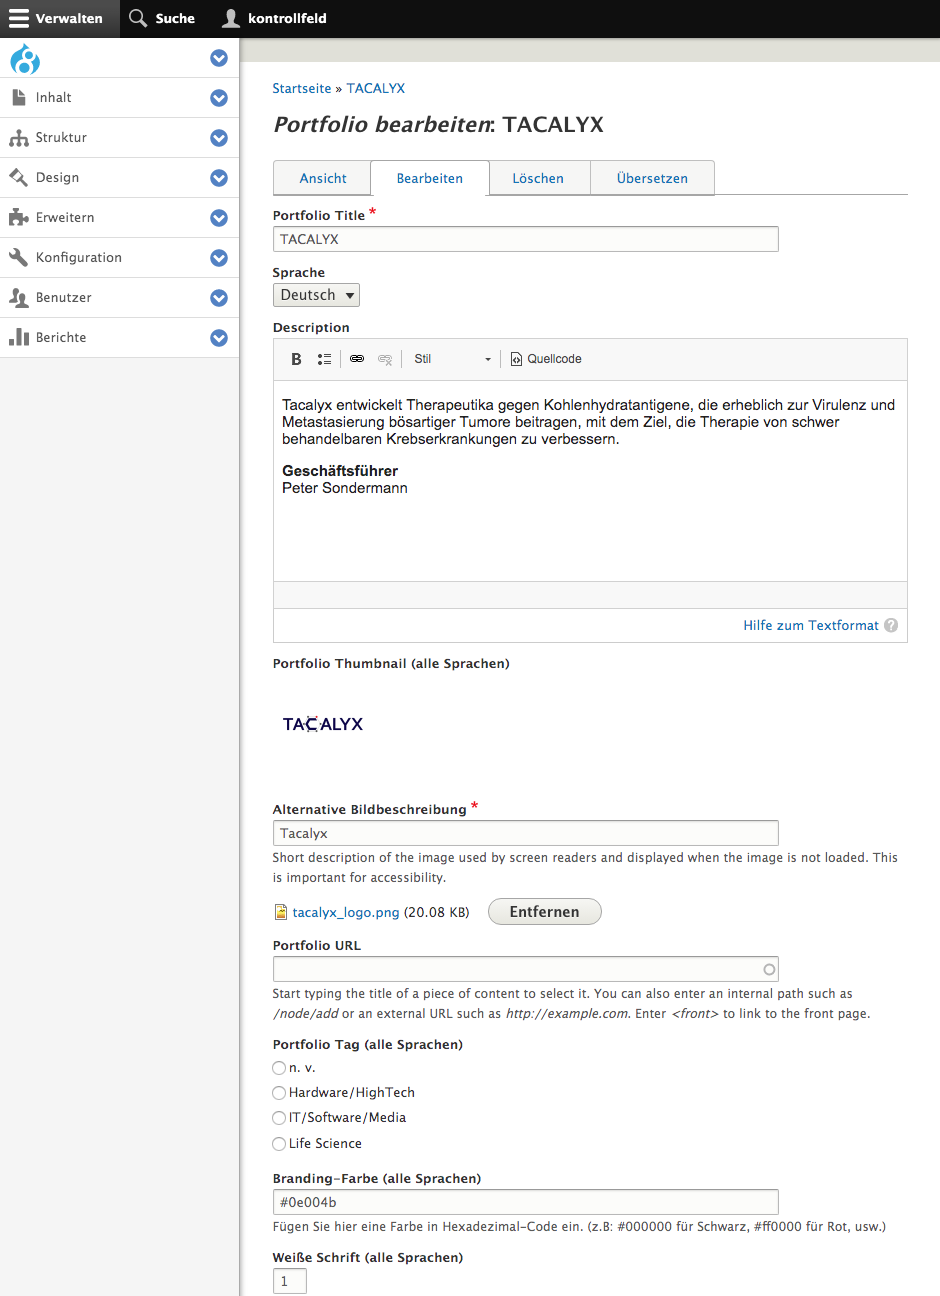This screenshot has height=1296, width=940.
Task: Click the tacalyx_logo.png file icon
Action: pyautogui.click(x=280, y=912)
